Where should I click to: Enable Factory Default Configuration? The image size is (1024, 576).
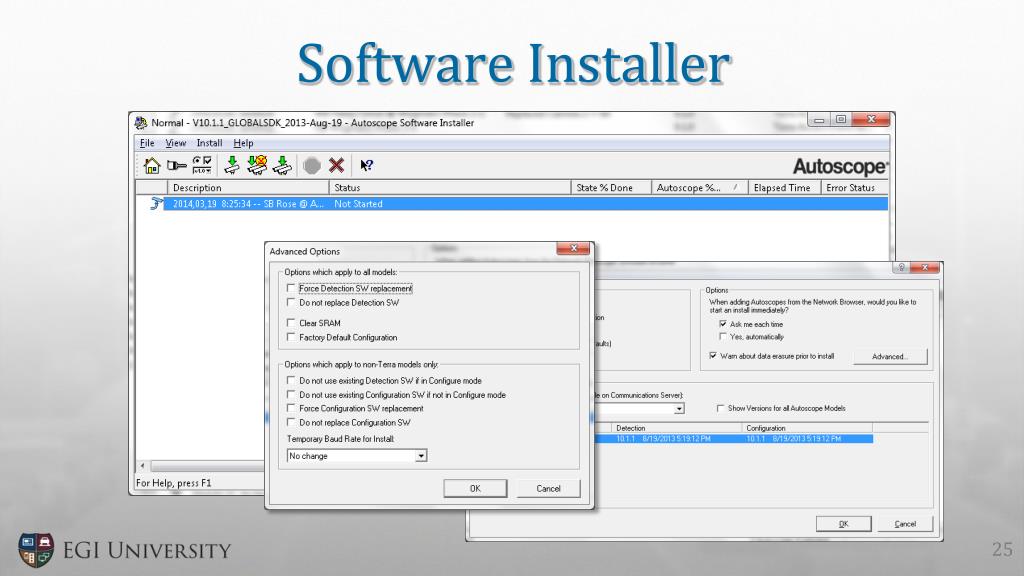tap(291, 337)
